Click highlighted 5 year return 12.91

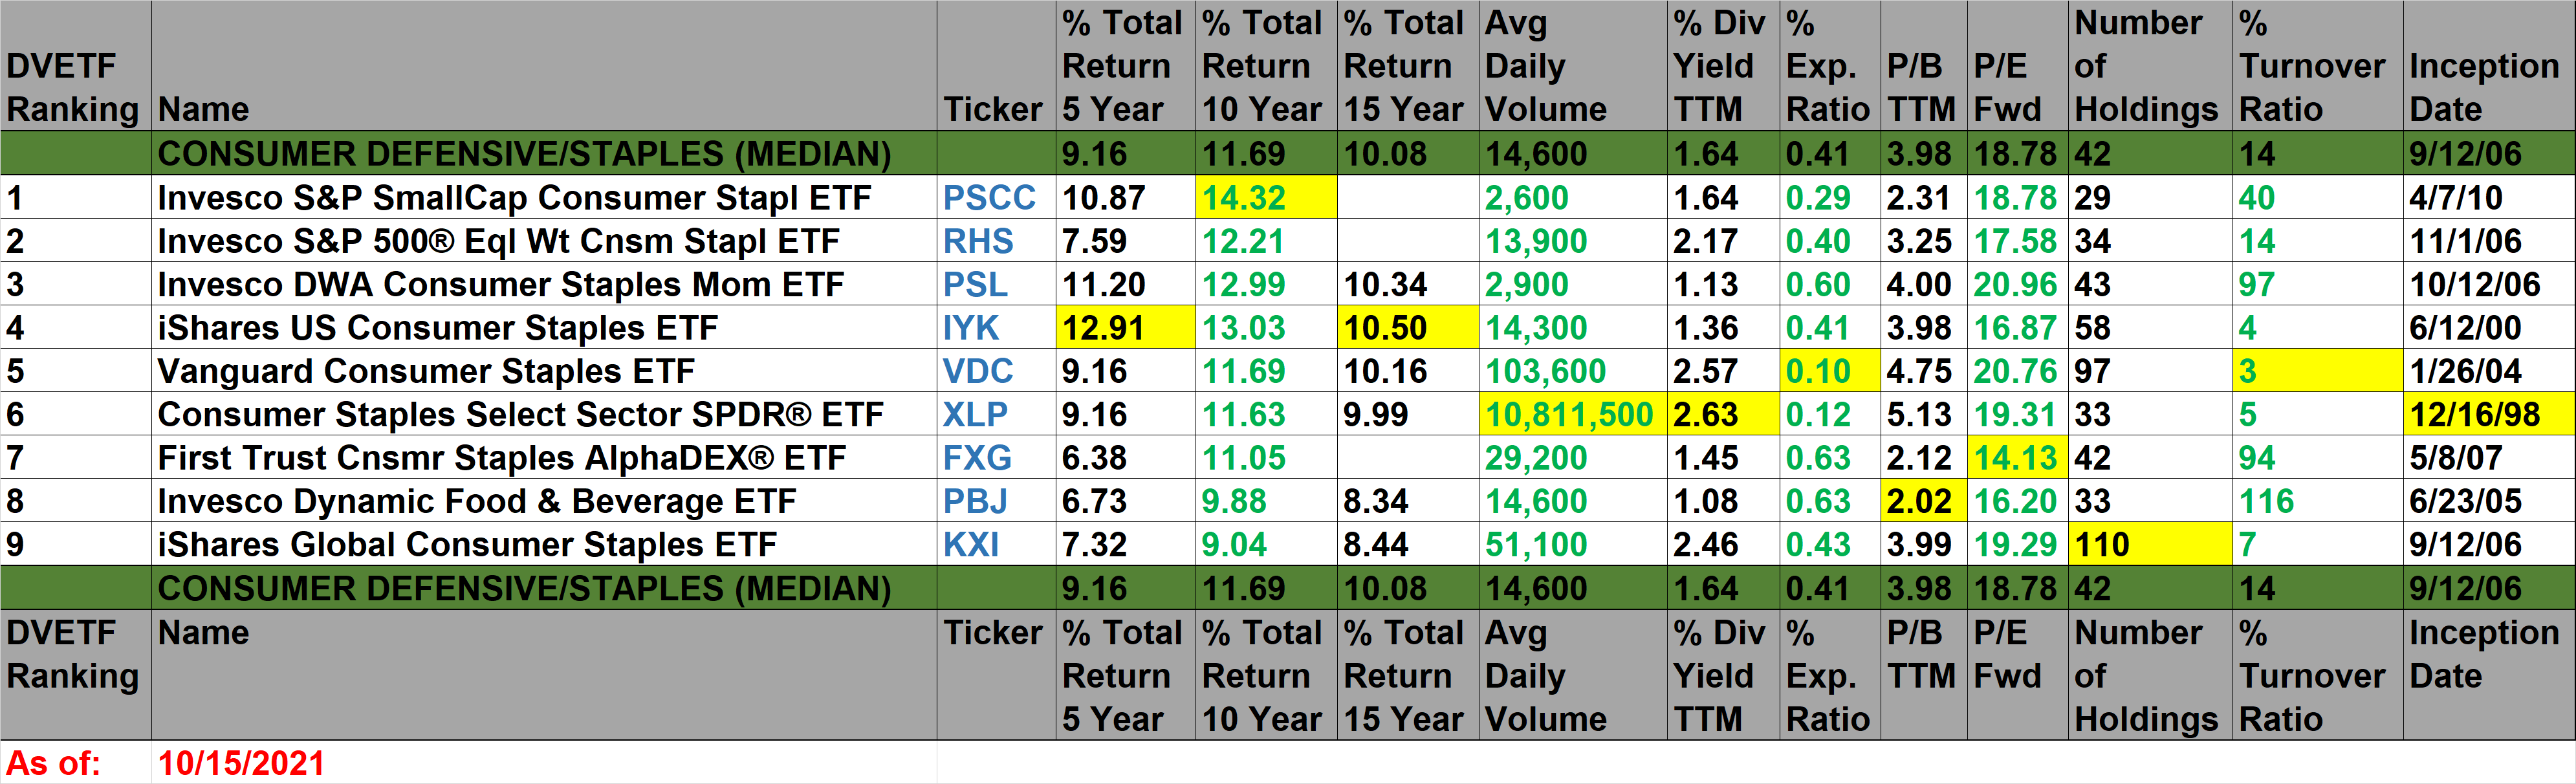coord(1126,327)
